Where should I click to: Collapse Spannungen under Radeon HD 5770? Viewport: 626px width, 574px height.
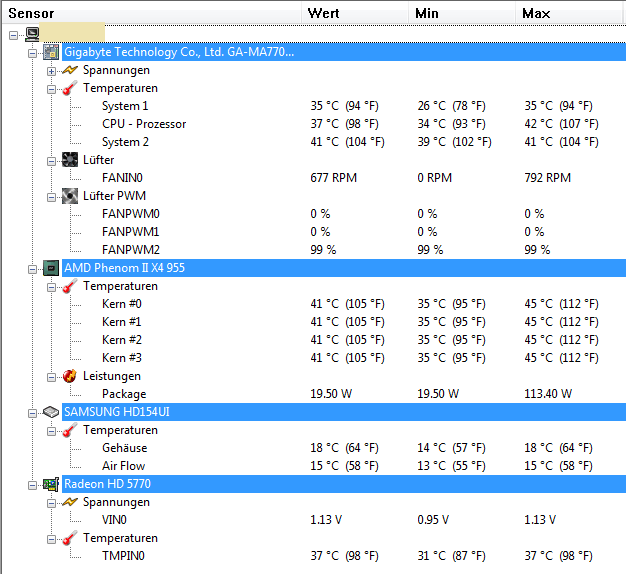[51, 503]
